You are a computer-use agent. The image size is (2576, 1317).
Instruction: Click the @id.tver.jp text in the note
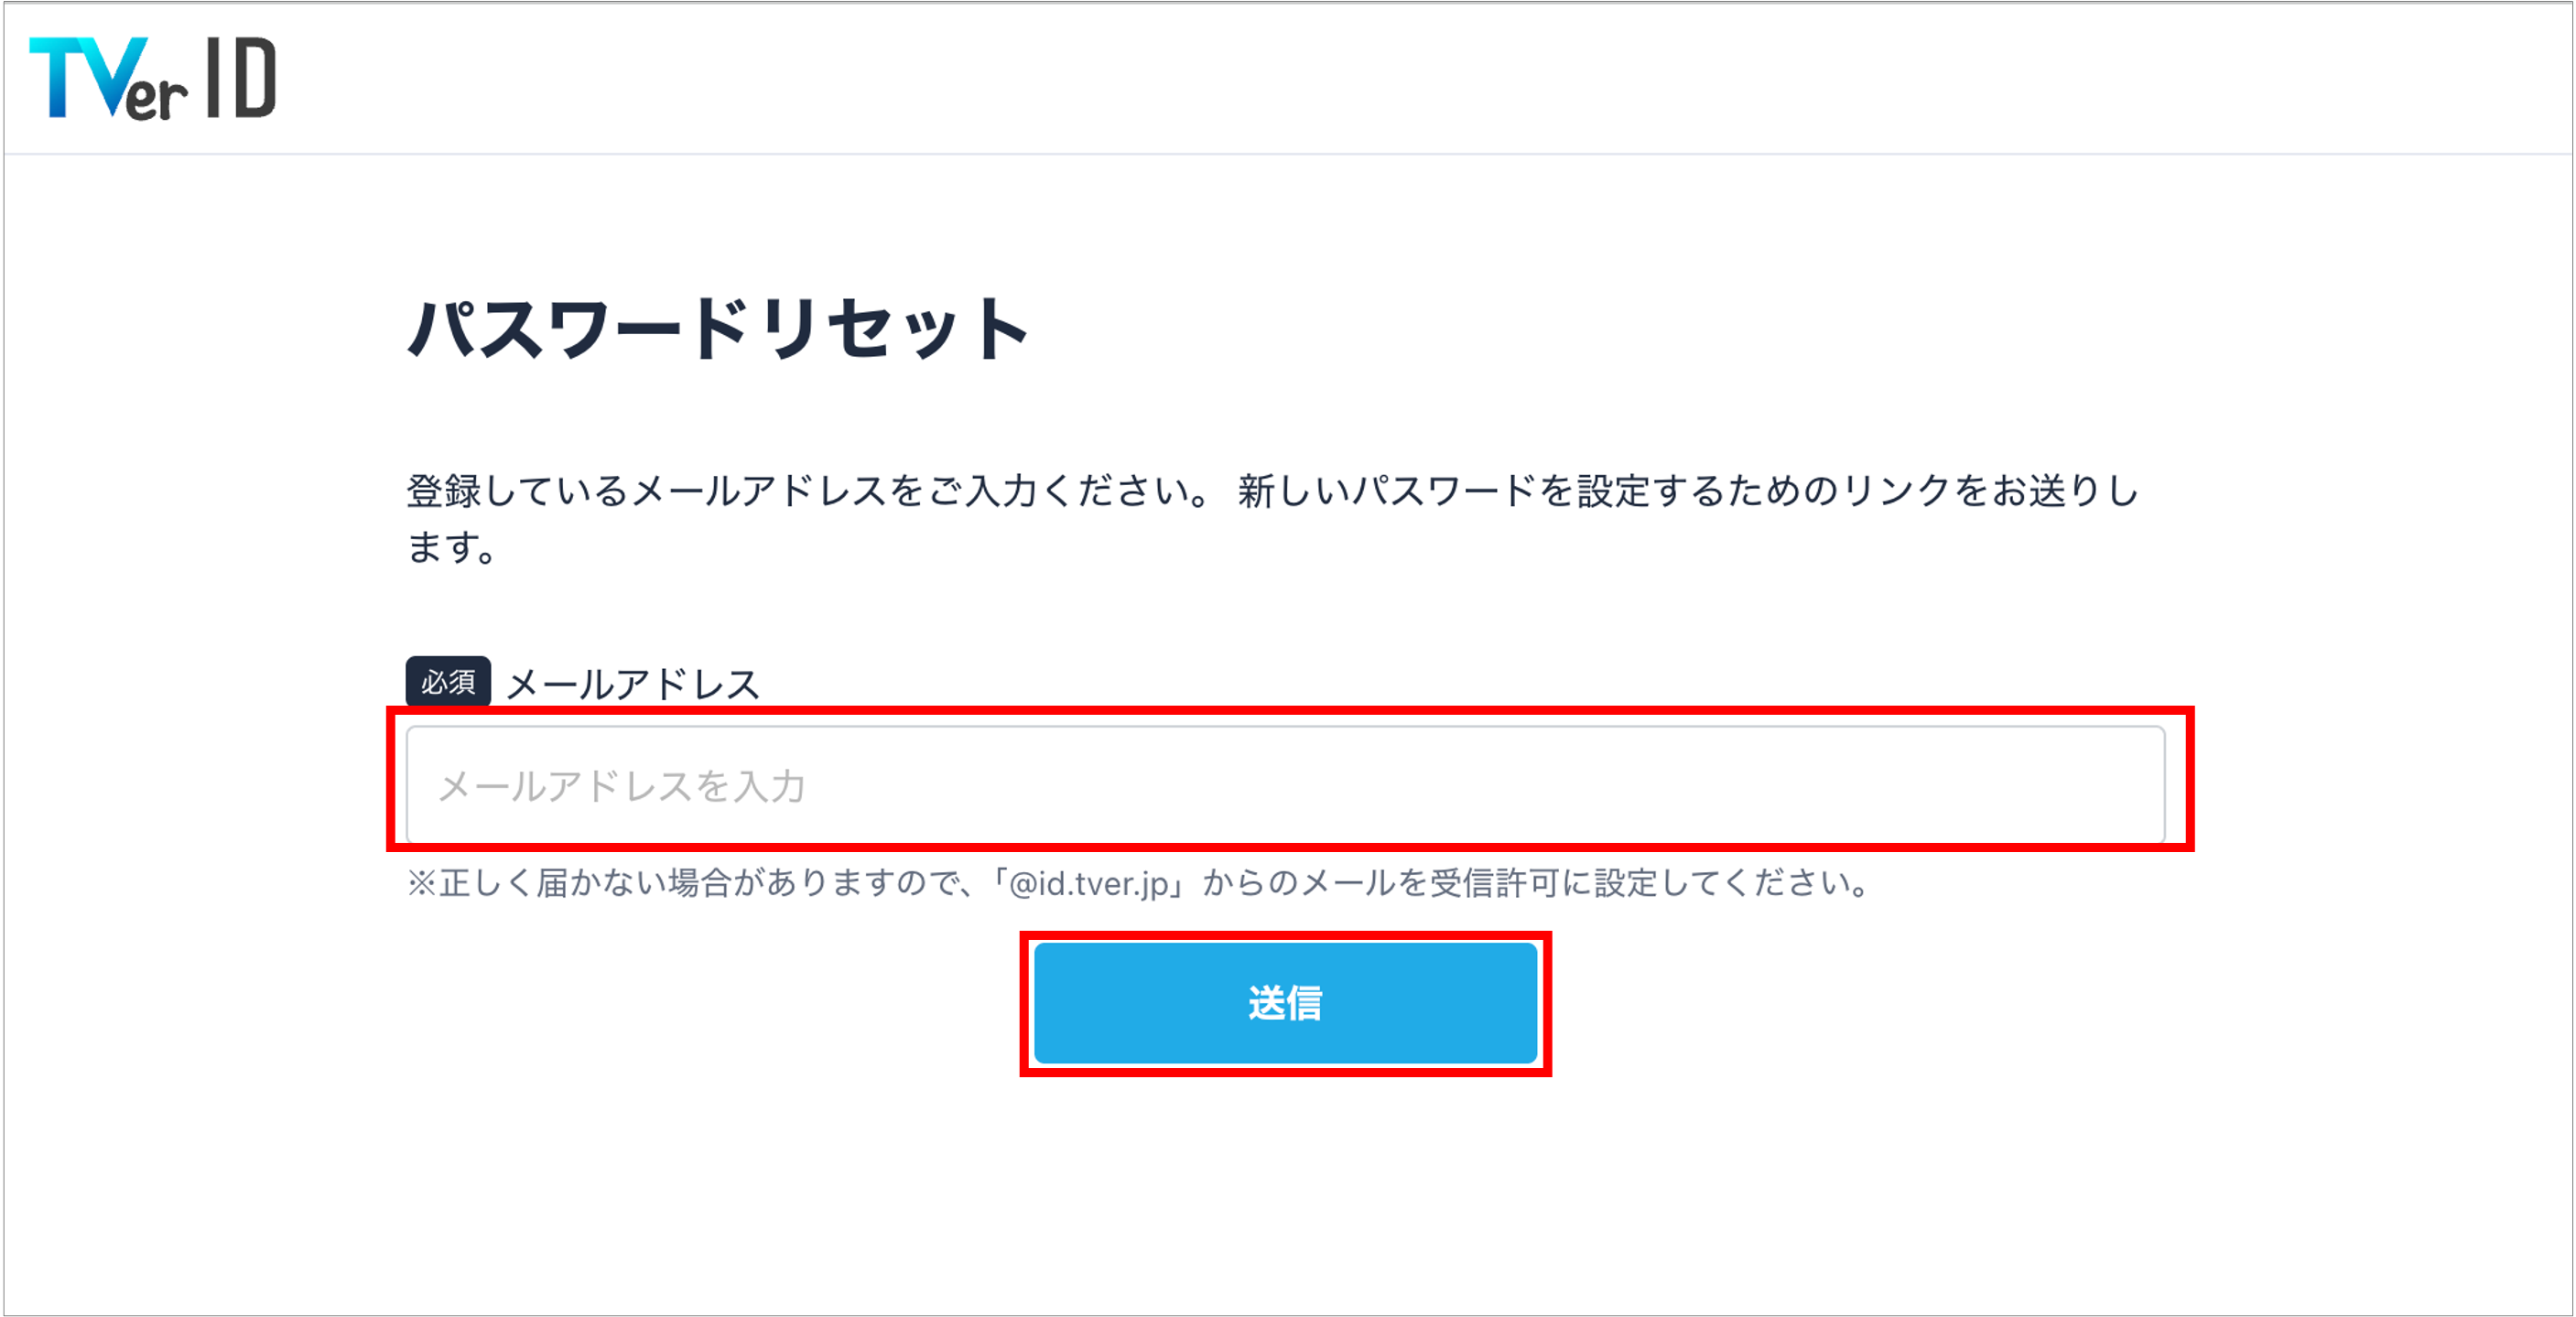point(1090,883)
